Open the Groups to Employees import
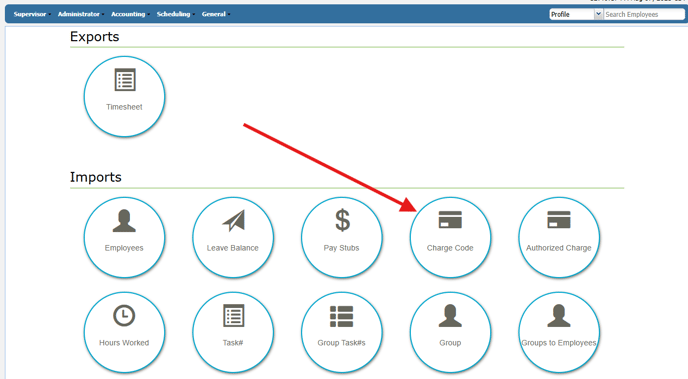688x379 pixels. click(559, 333)
